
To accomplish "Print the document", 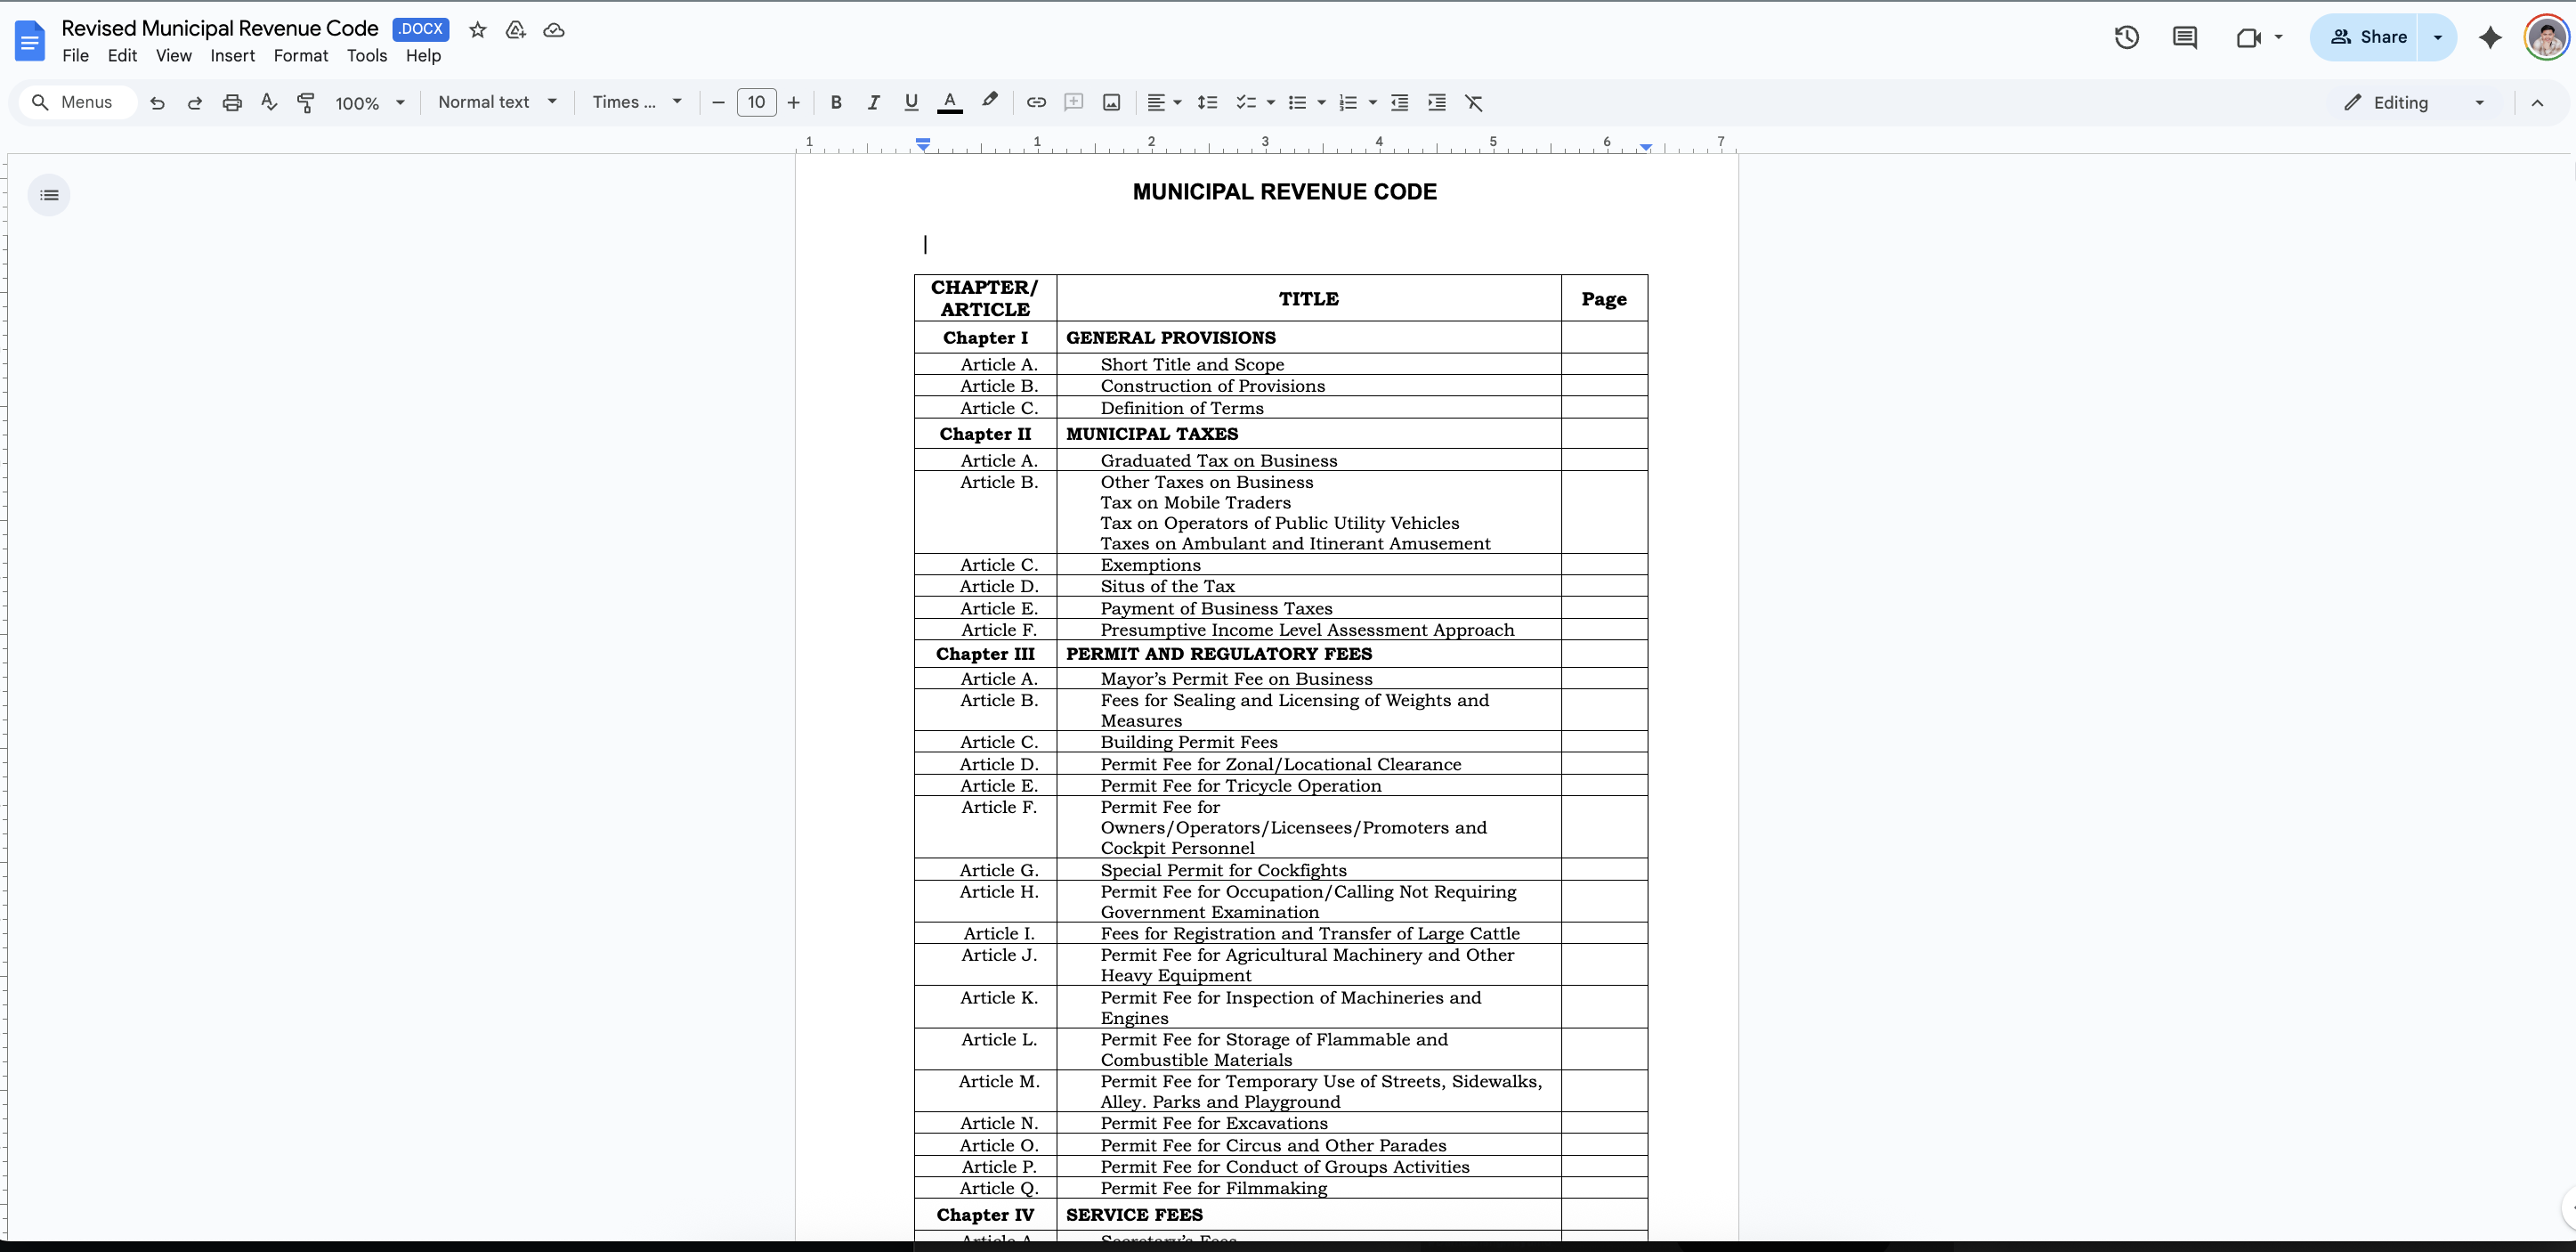I will pyautogui.click(x=232, y=102).
